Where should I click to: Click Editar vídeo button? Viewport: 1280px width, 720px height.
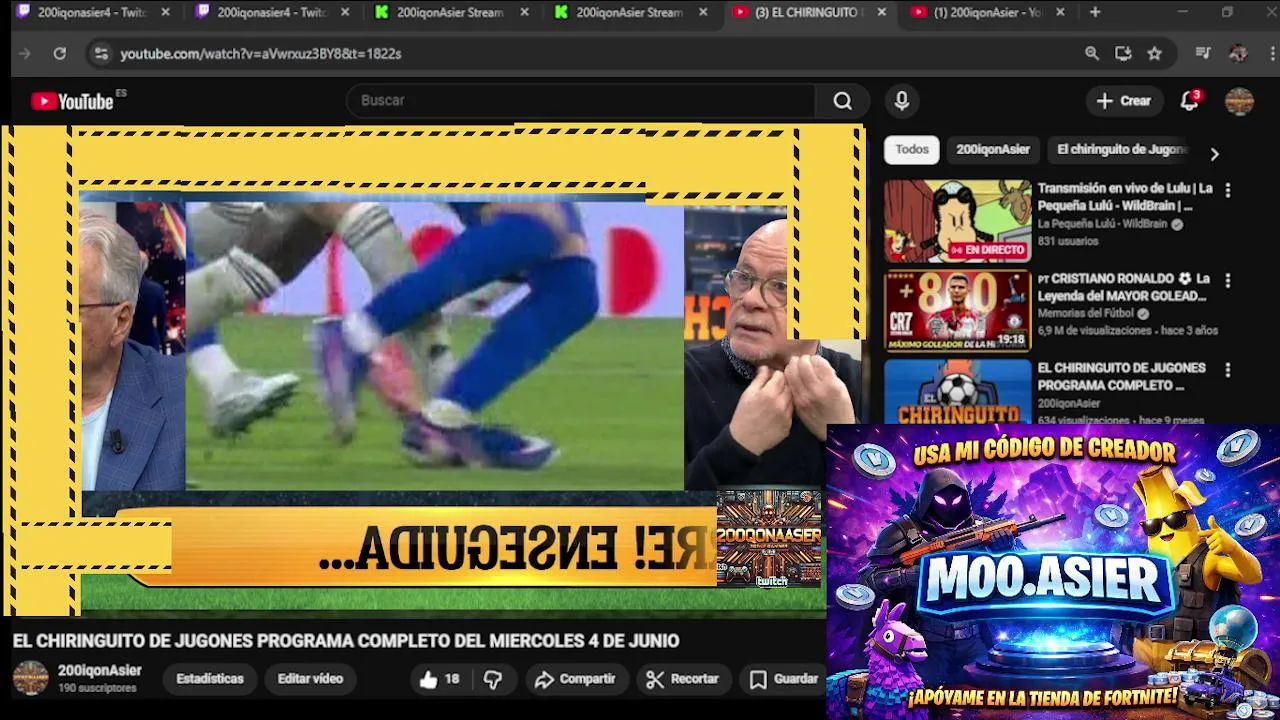click(310, 679)
